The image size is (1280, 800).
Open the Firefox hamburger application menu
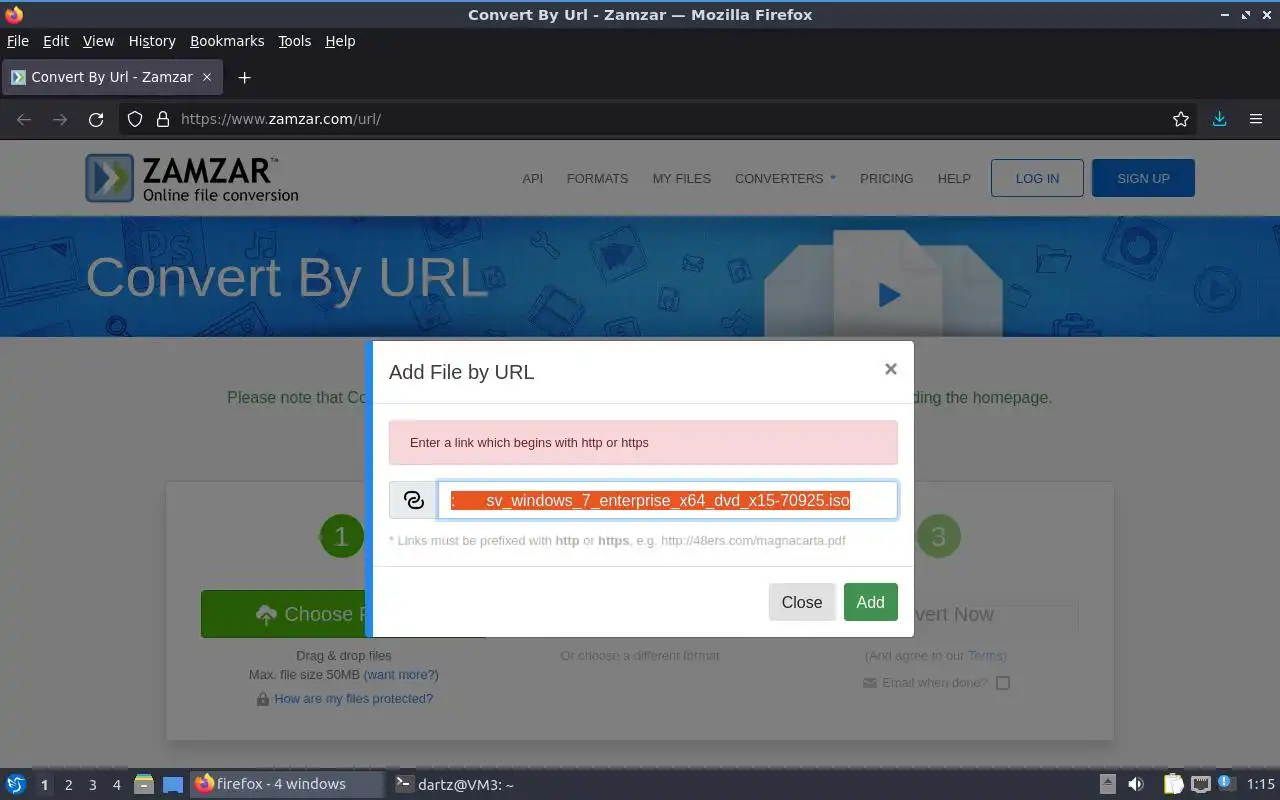[x=1256, y=119]
